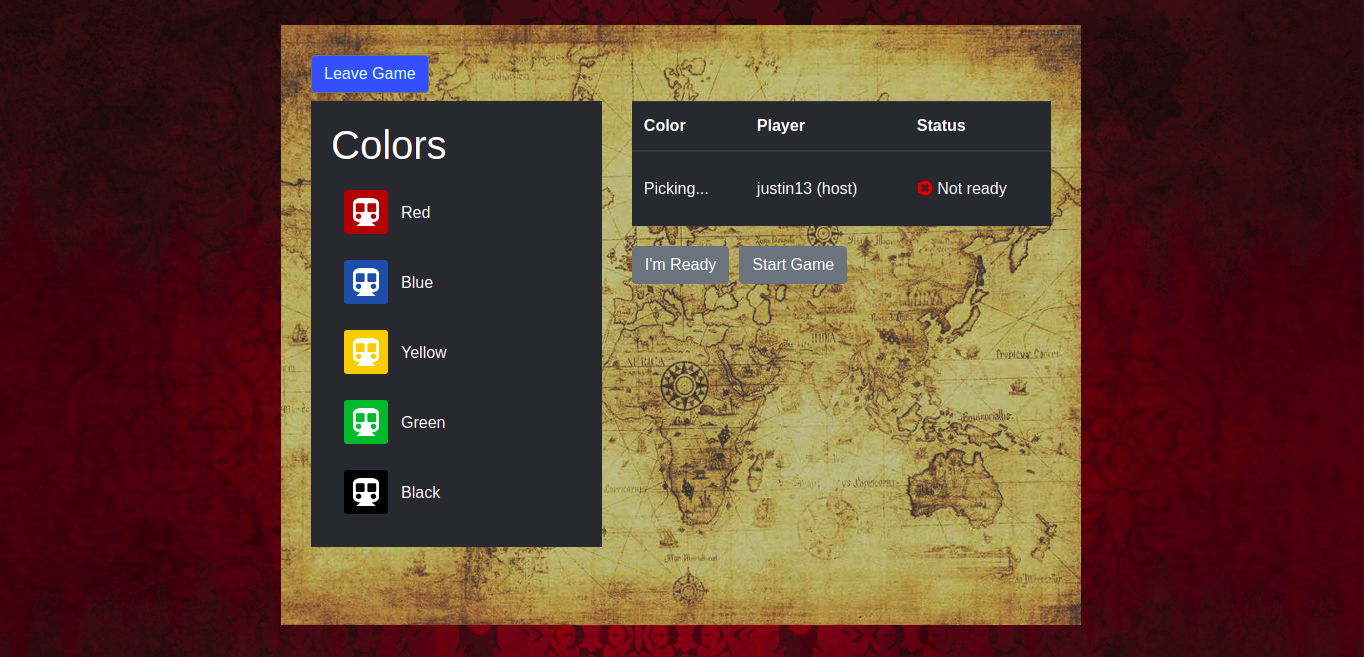This screenshot has height=657, width=1364.
Task: Click the "Picking..." color cell
Action: tap(676, 189)
